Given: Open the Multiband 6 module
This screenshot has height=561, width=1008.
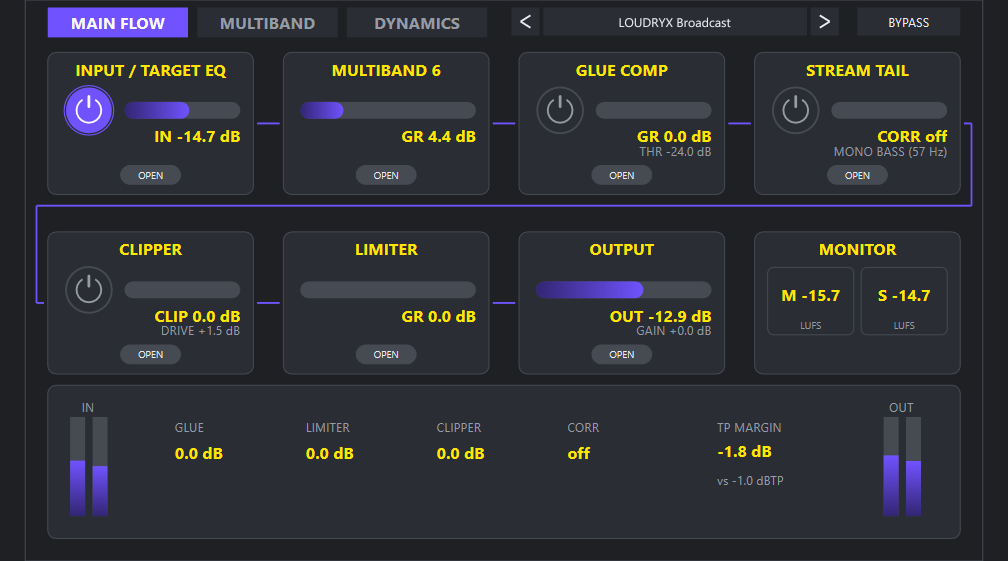Looking at the screenshot, I should pos(386,175).
